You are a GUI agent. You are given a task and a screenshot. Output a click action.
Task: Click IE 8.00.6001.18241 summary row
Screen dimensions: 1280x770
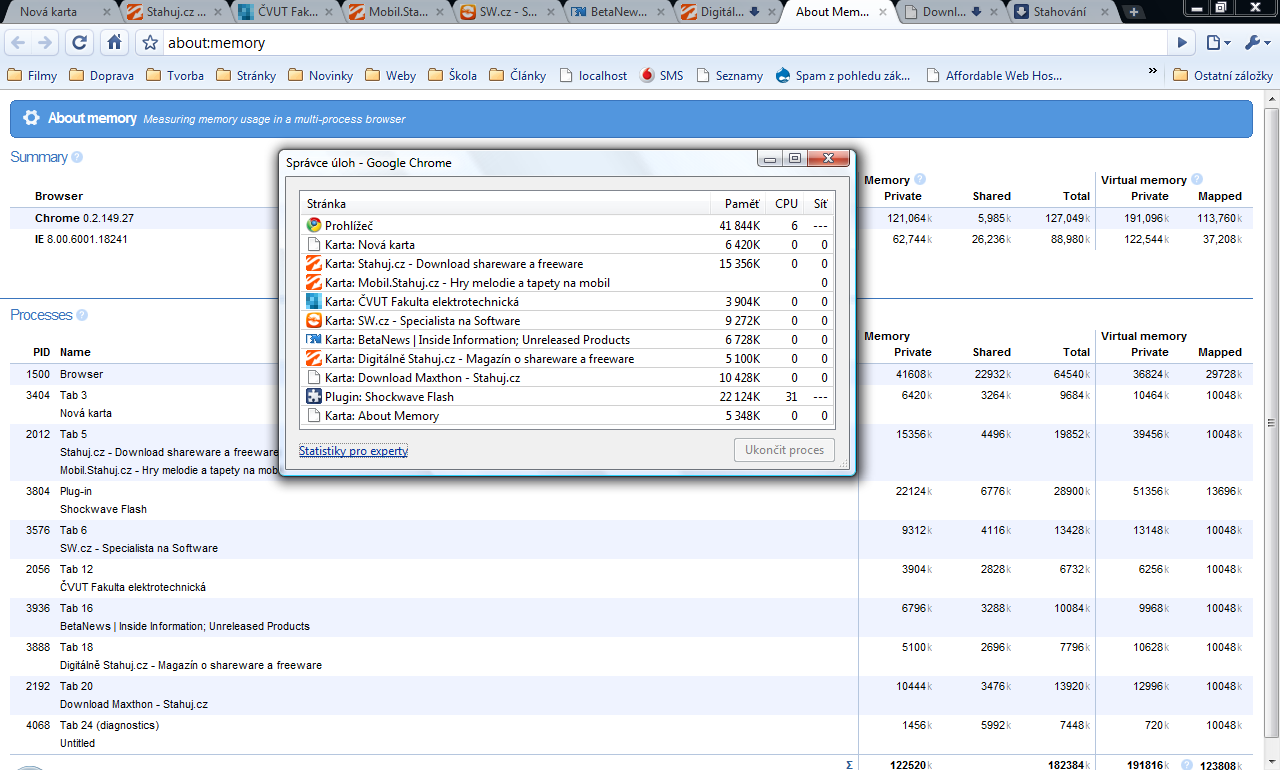point(632,239)
